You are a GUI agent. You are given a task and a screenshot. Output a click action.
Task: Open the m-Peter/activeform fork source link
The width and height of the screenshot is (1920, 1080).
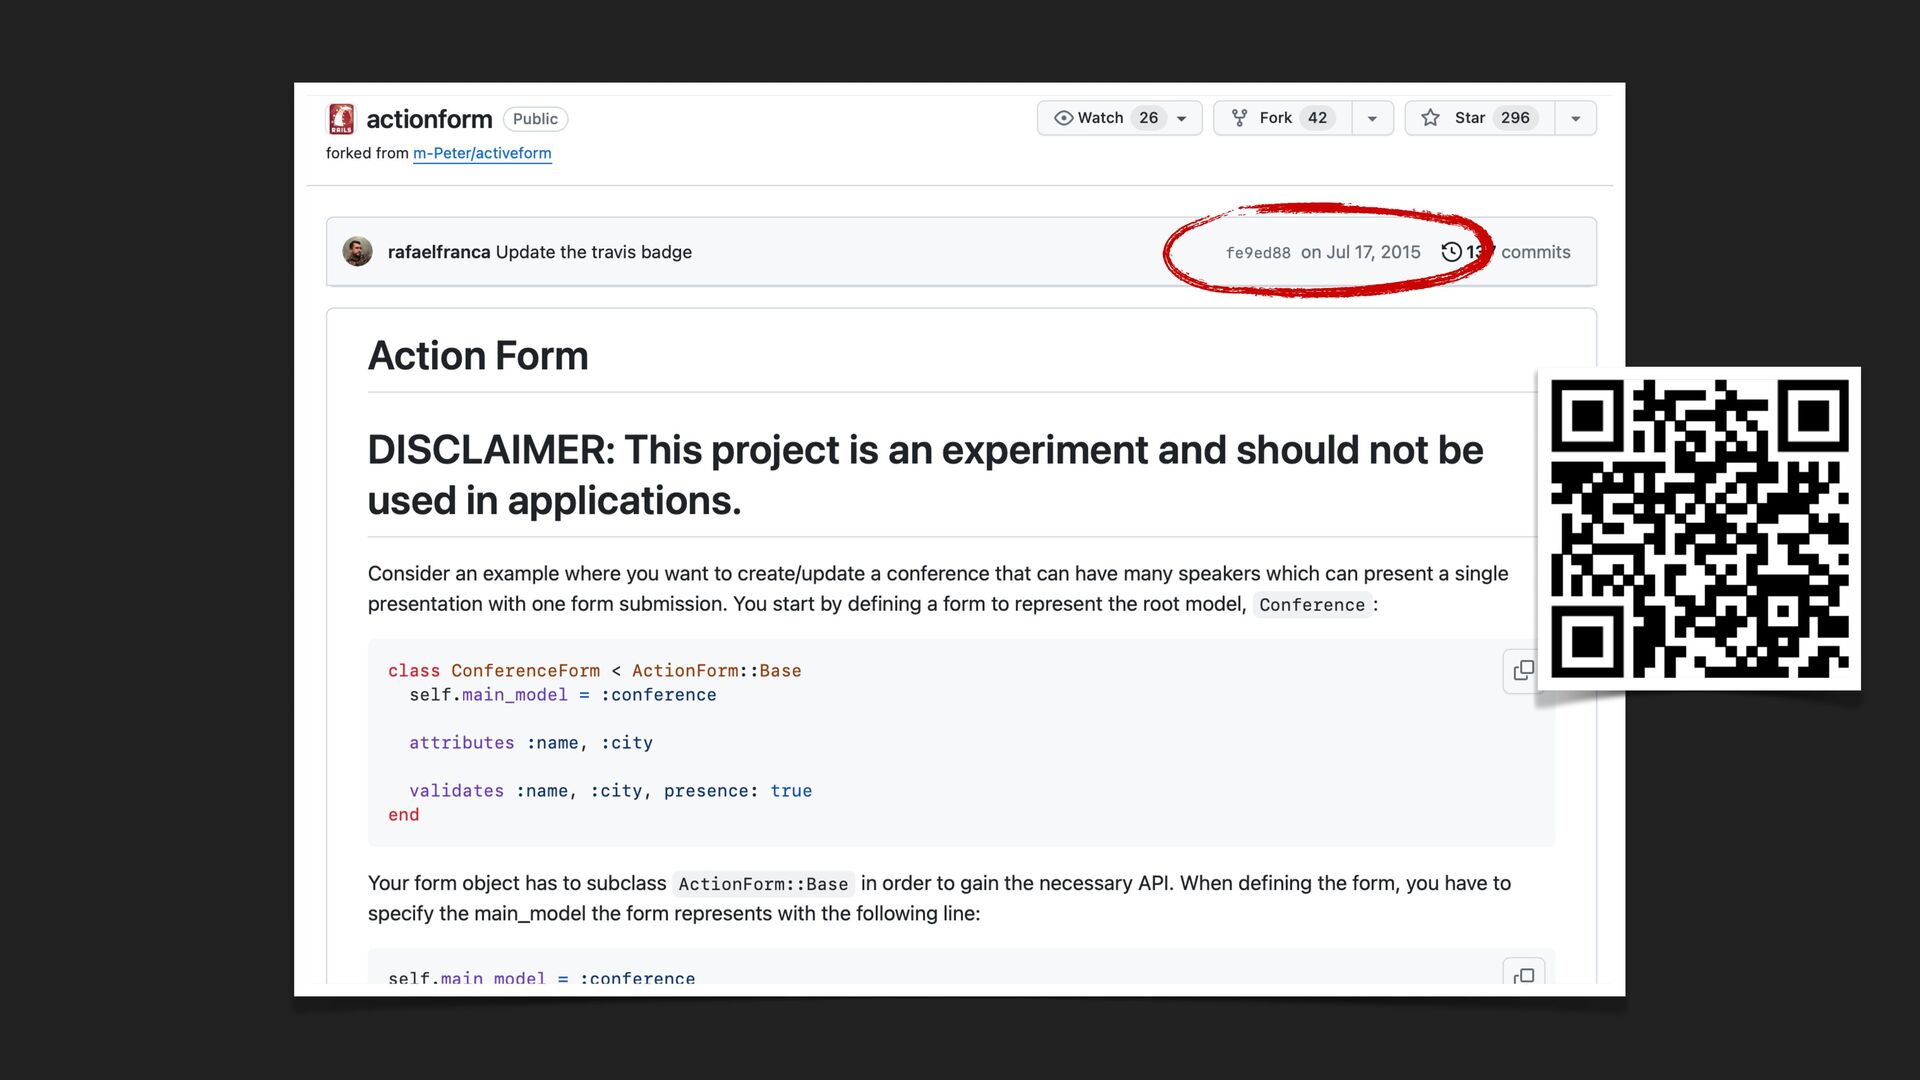[482, 153]
